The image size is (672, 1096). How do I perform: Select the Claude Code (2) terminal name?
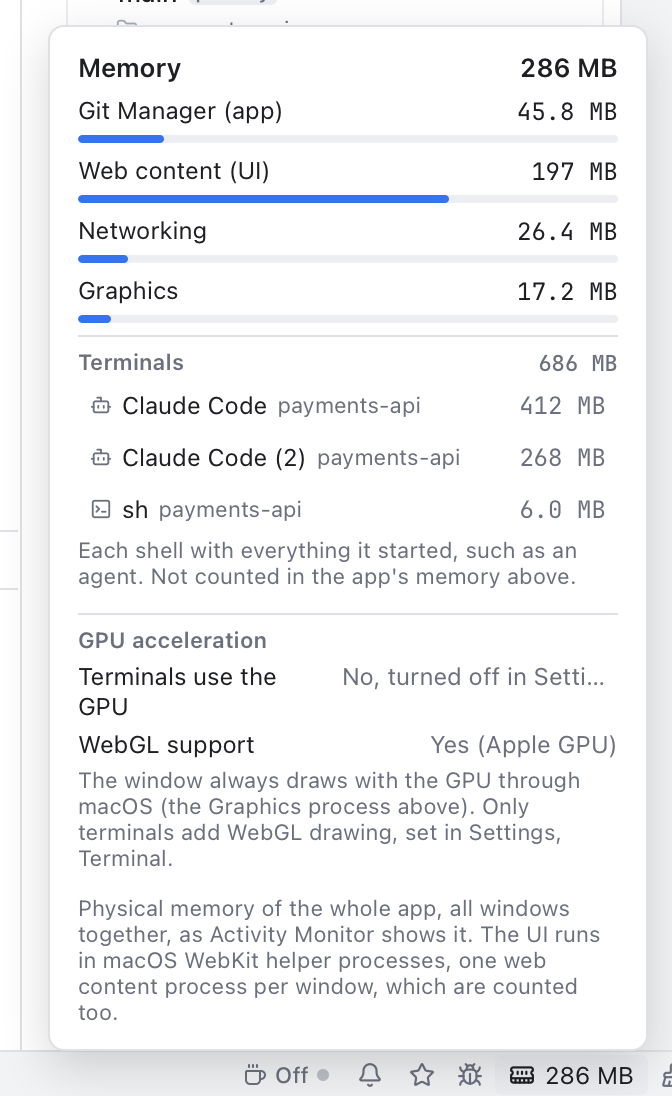click(214, 458)
